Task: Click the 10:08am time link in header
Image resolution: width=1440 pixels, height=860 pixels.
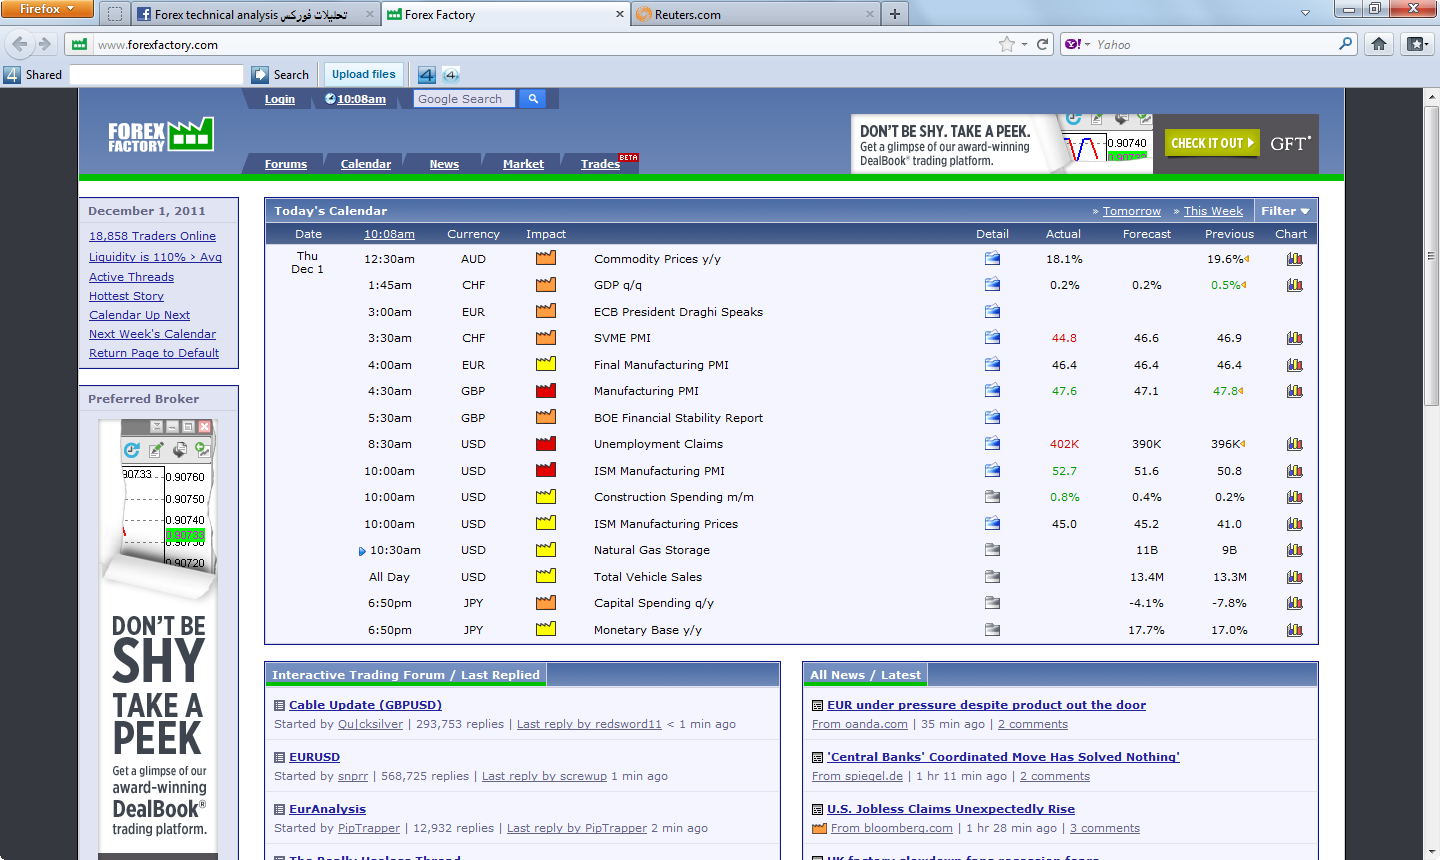Action: tap(361, 99)
